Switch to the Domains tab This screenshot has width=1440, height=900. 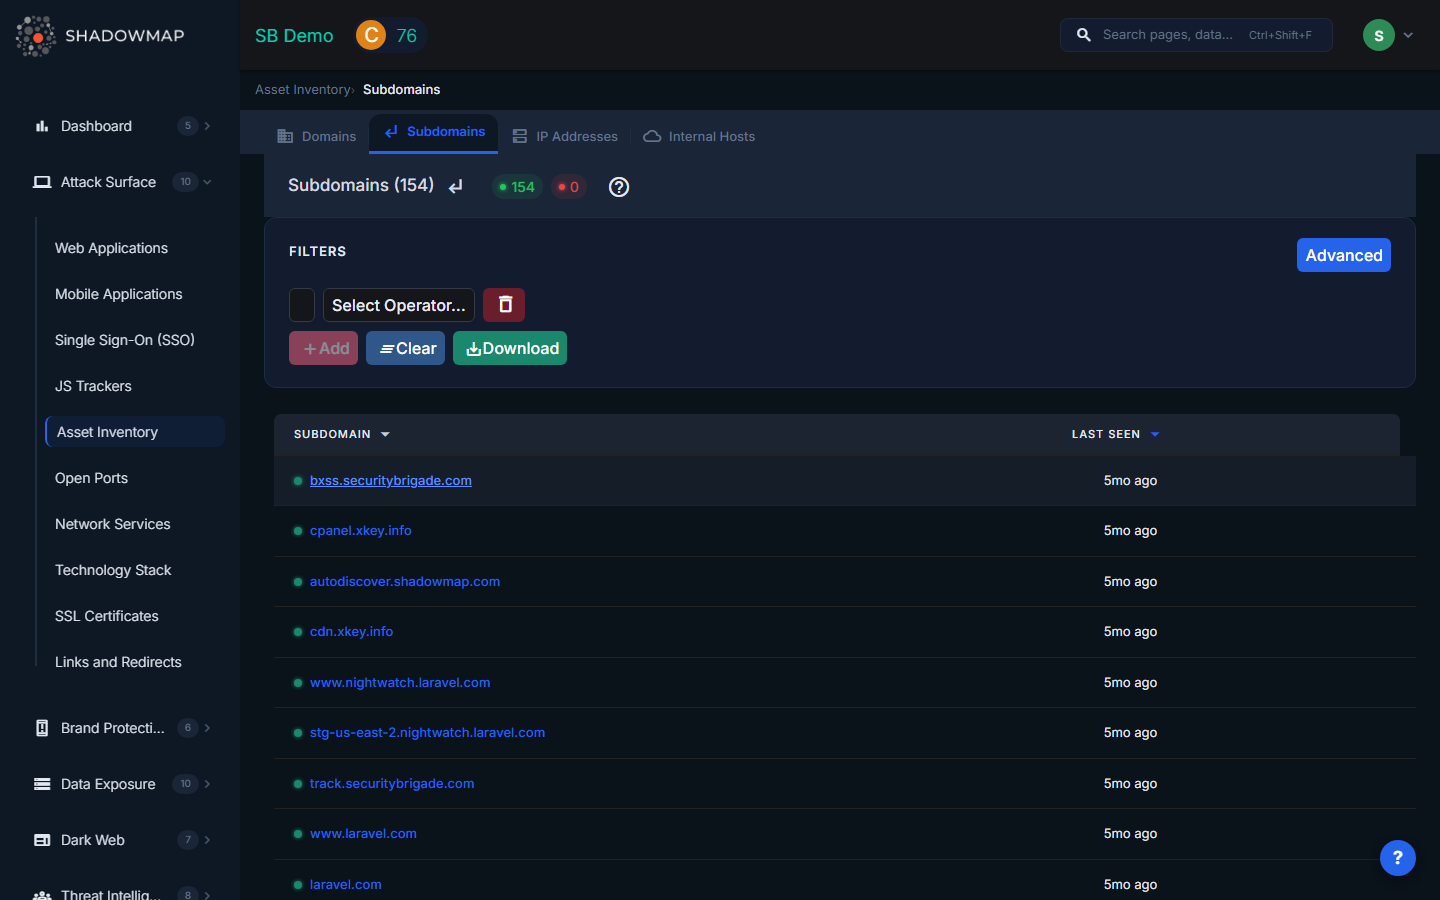pos(316,136)
